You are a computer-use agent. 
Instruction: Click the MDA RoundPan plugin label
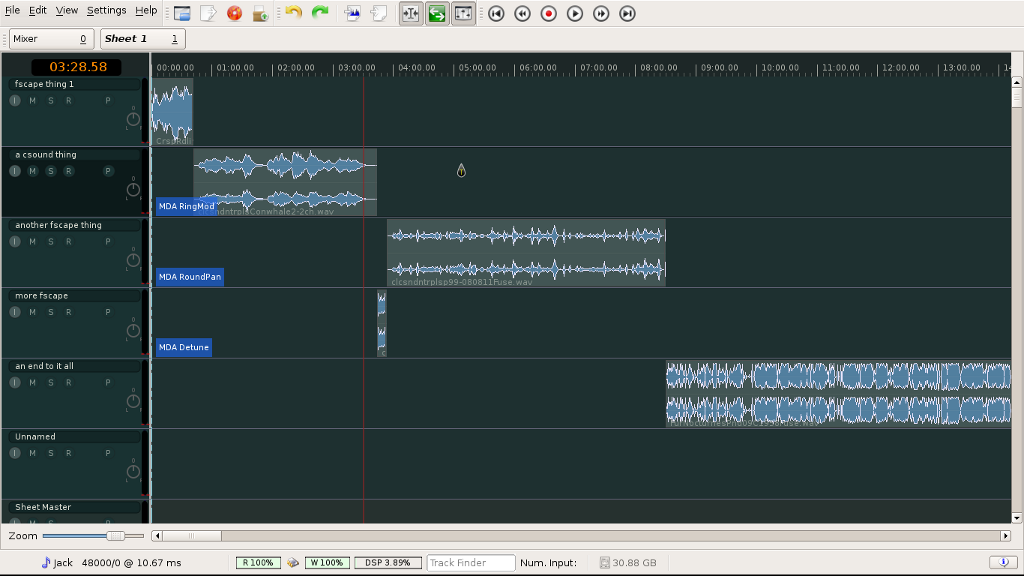click(x=189, y=277)
